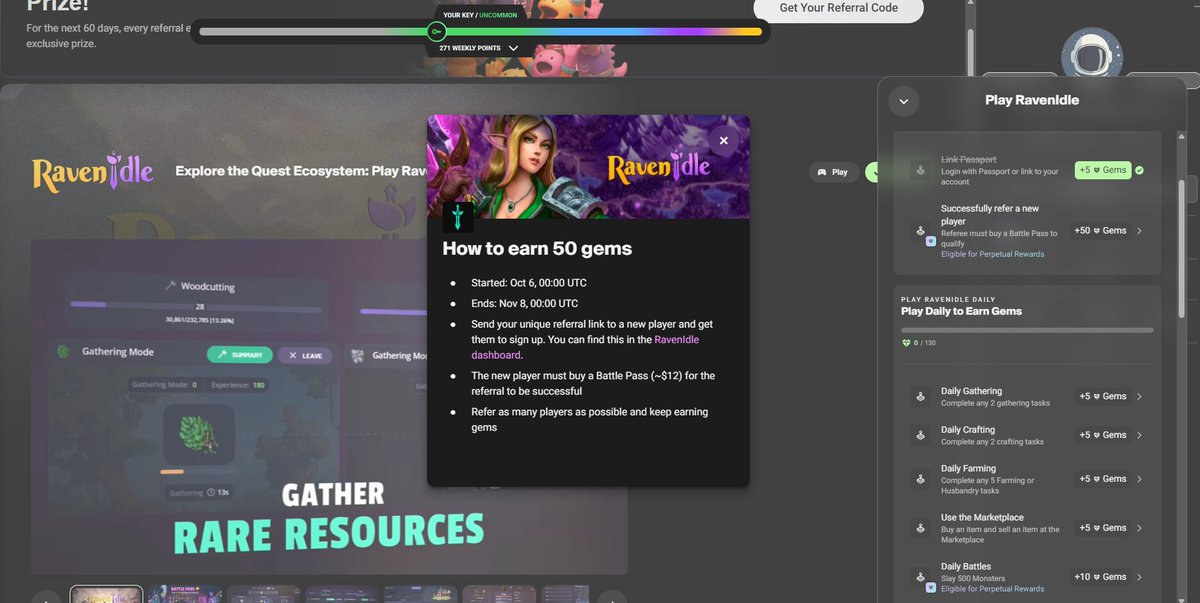Click the Play button with gamepad icon
The width and height of the screenshot is (1200, 603).
(x=832, y=172)
